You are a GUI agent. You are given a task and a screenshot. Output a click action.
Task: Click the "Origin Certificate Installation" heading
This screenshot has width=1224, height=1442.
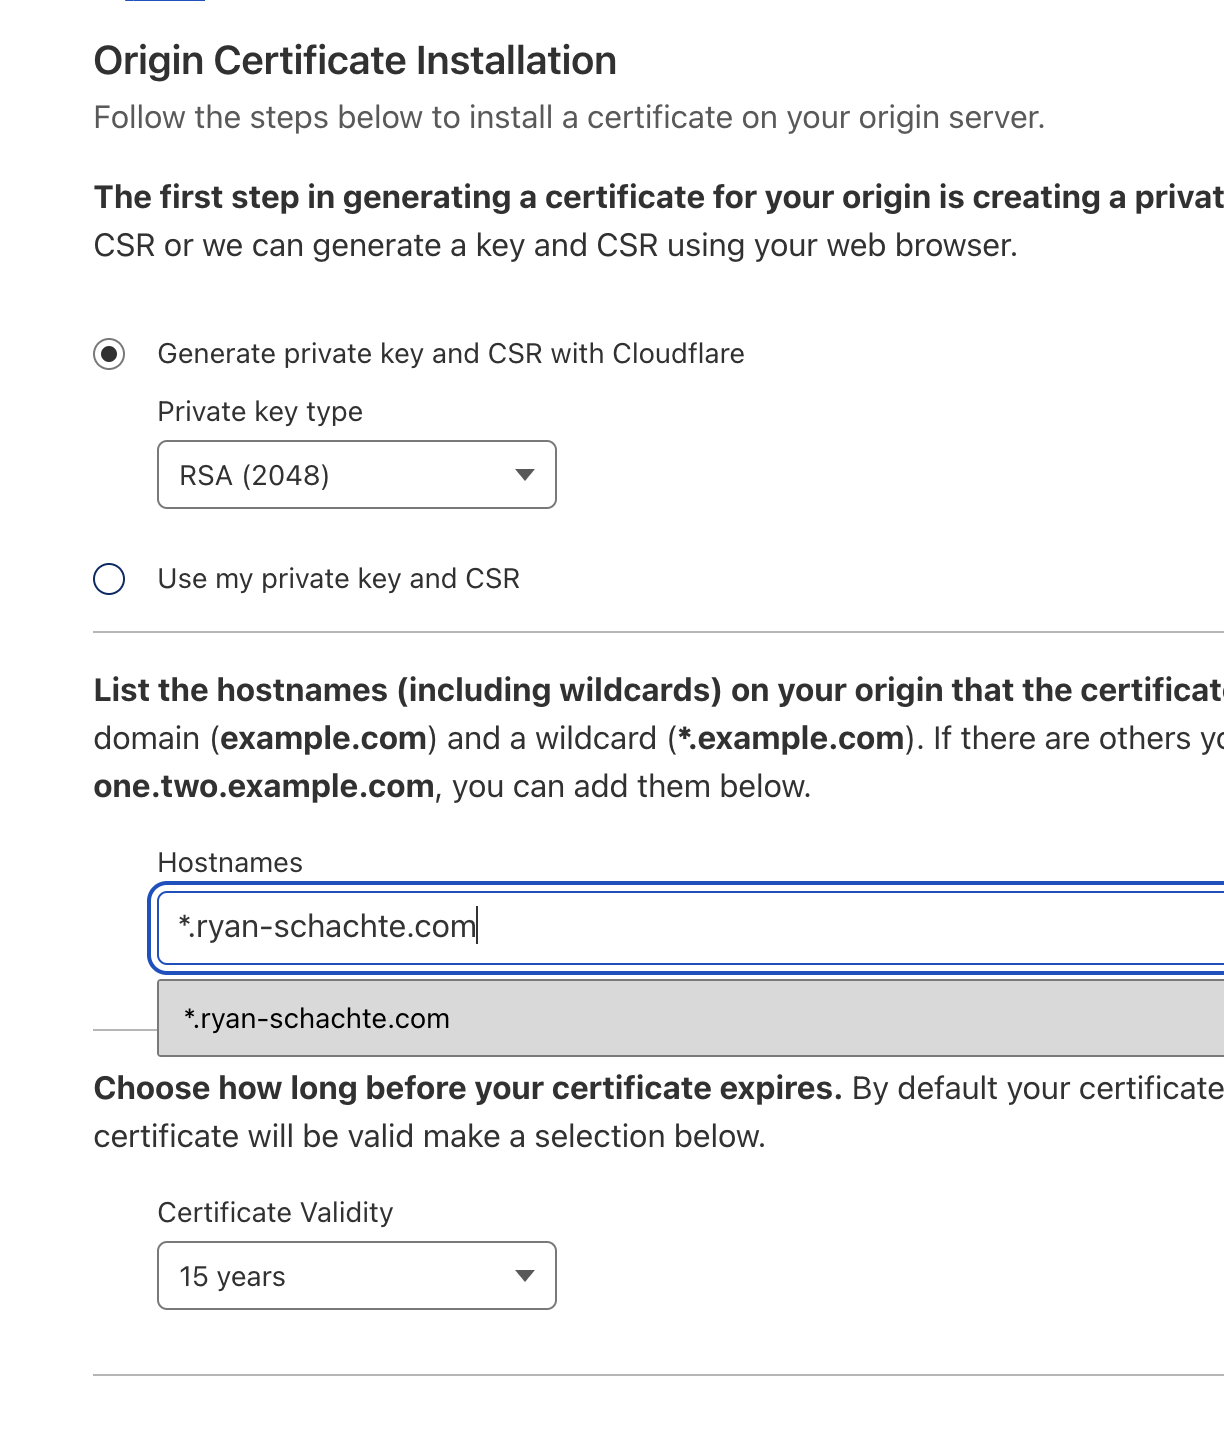point(355,61)
